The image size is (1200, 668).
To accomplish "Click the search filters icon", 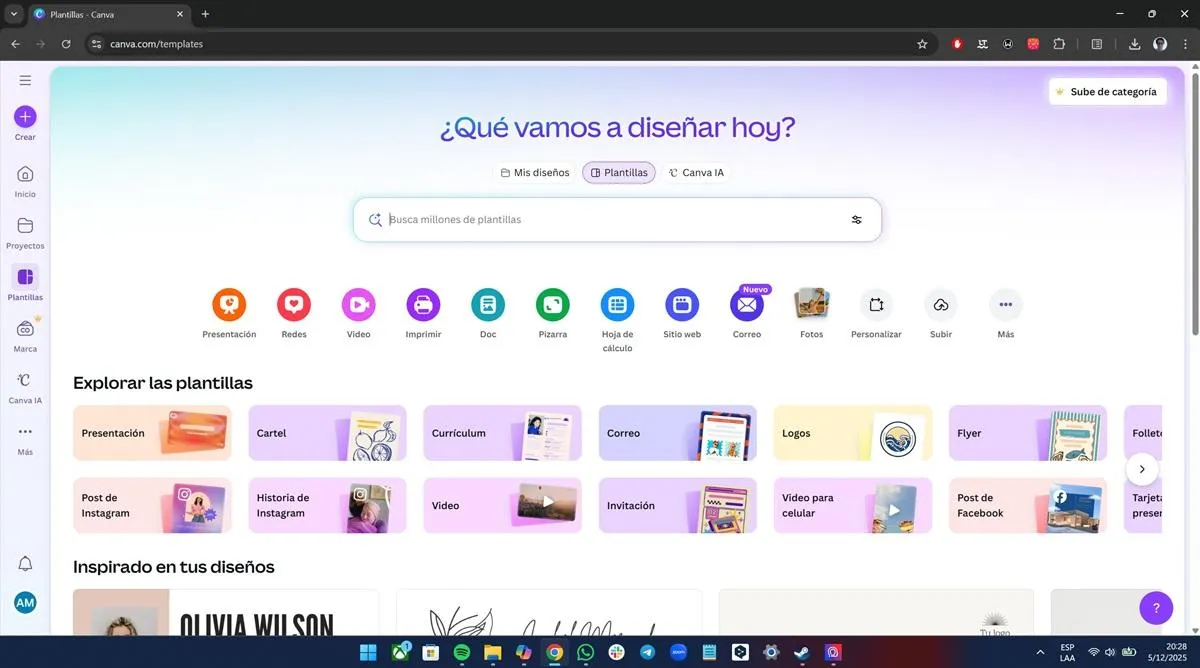I will point(856,219).
